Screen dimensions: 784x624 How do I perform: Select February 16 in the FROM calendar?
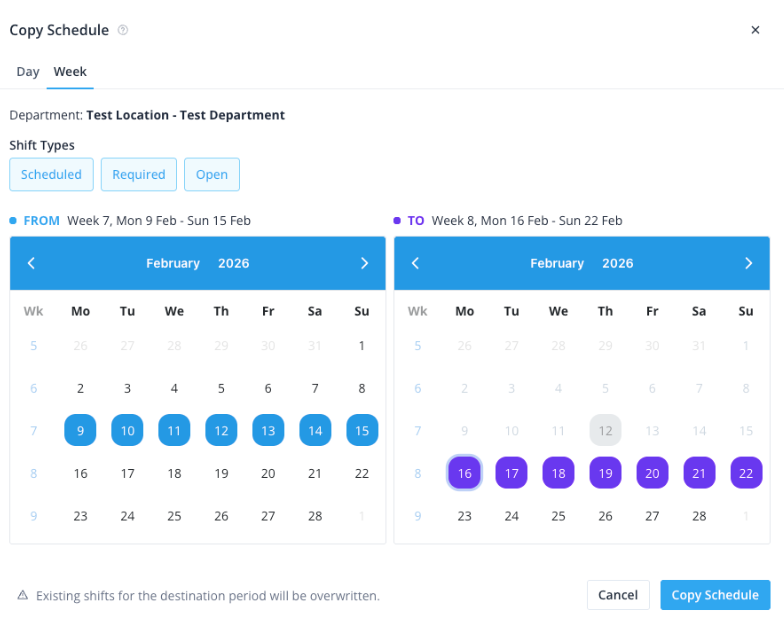tap(80, 473)
